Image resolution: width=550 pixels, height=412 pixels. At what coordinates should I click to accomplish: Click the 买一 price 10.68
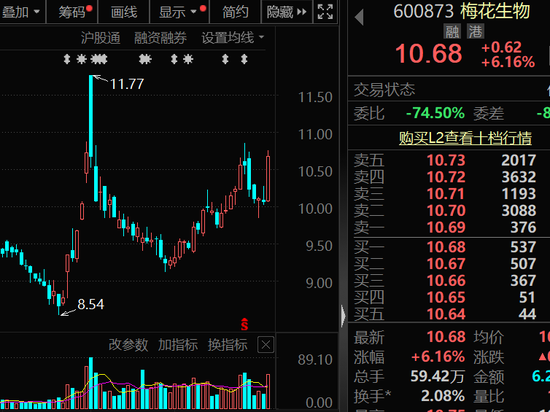pos(446,247)
